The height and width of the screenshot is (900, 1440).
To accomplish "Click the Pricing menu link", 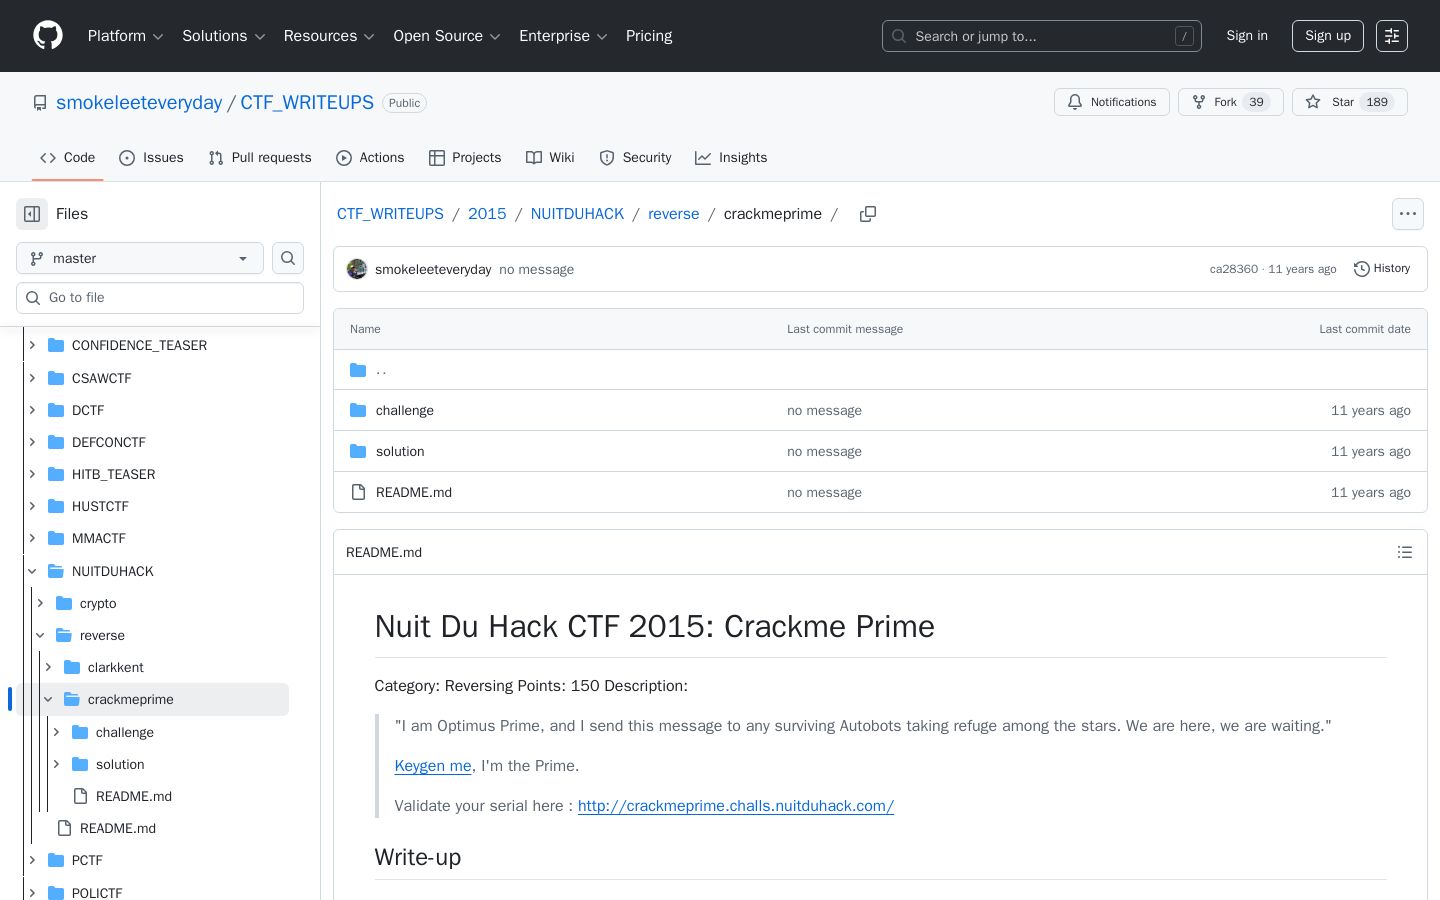I will coord(649,36).
